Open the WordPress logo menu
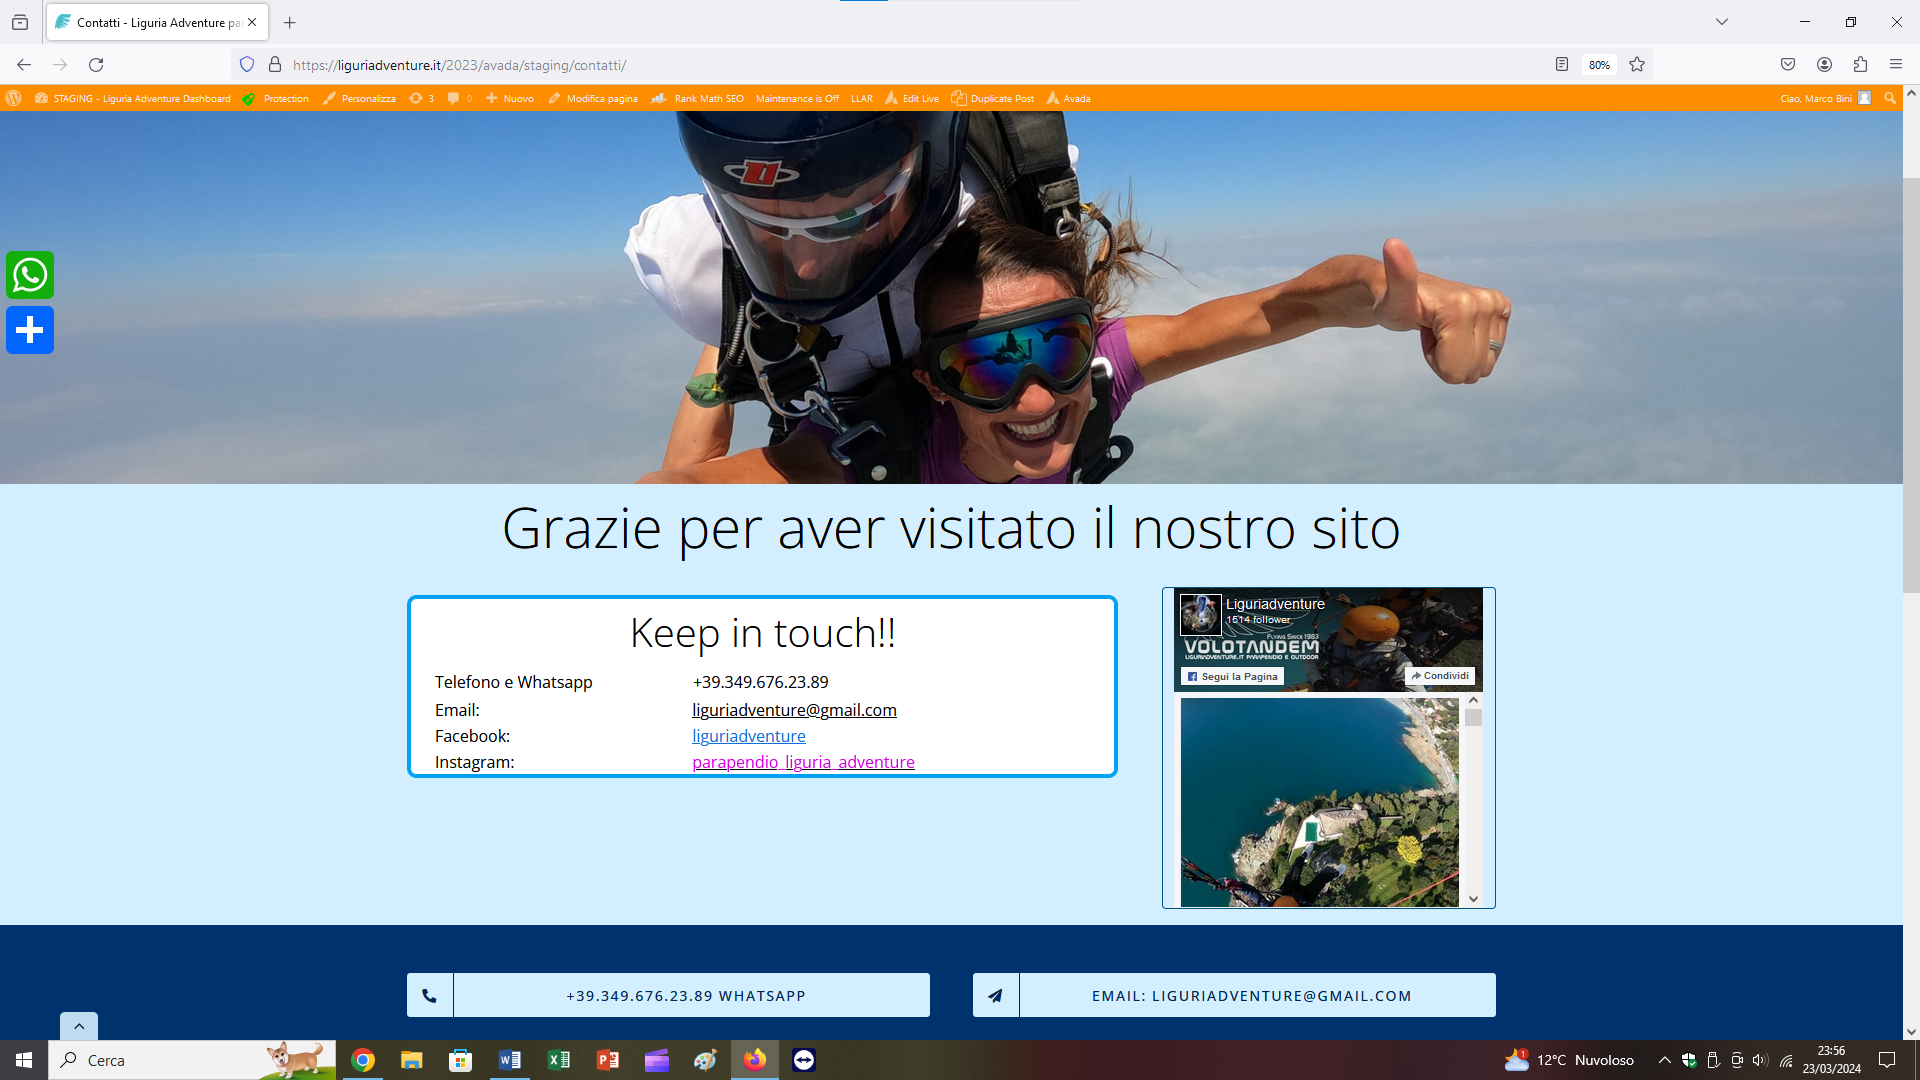The width and height of the screenshot is (1920, 1080). [x=14, y=98]
